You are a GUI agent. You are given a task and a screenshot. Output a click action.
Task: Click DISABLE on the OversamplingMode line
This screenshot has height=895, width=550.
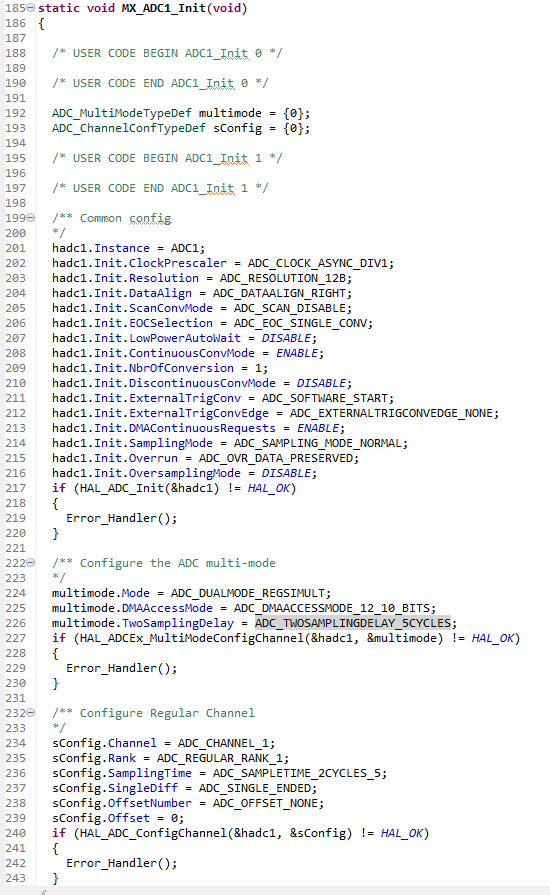[x=286, y=473]
